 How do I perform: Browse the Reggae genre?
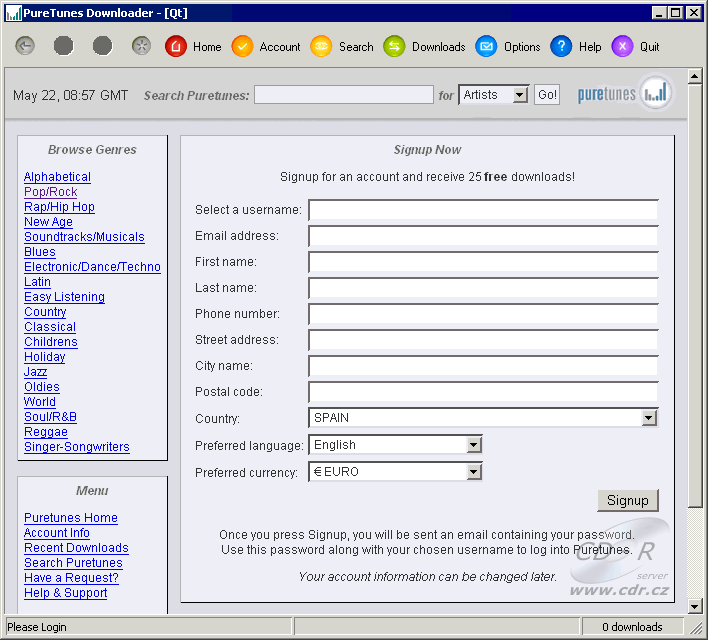(x=46, y=432)
